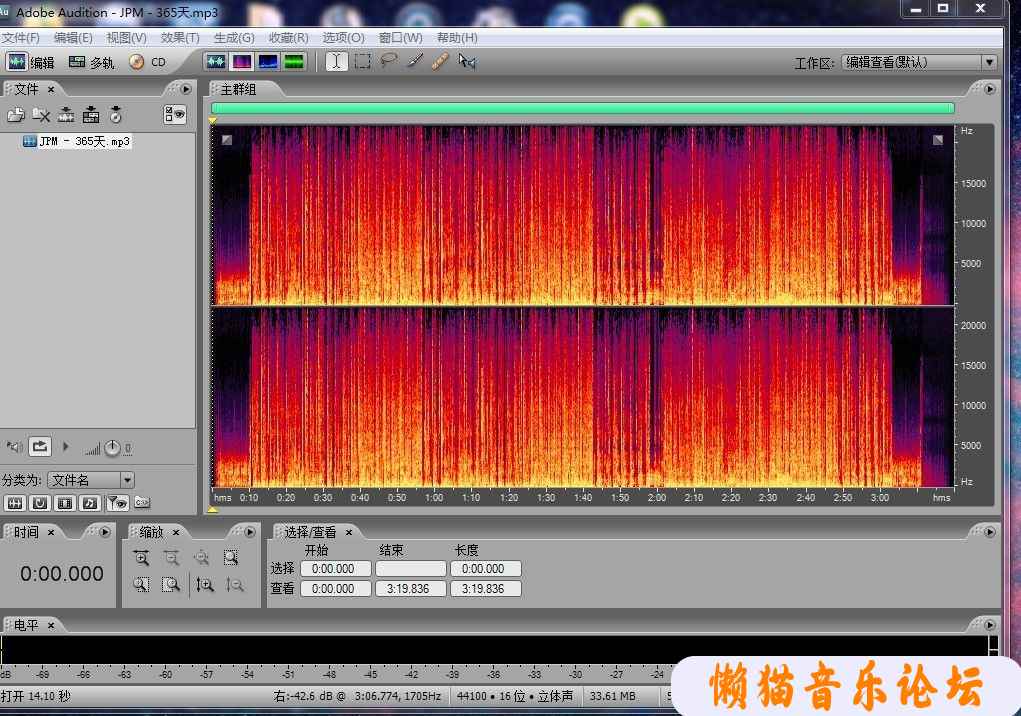Open the 时间 panel options menu arrow
The height and width of the screenshot is (716, 1021).
tap(105, 532)
